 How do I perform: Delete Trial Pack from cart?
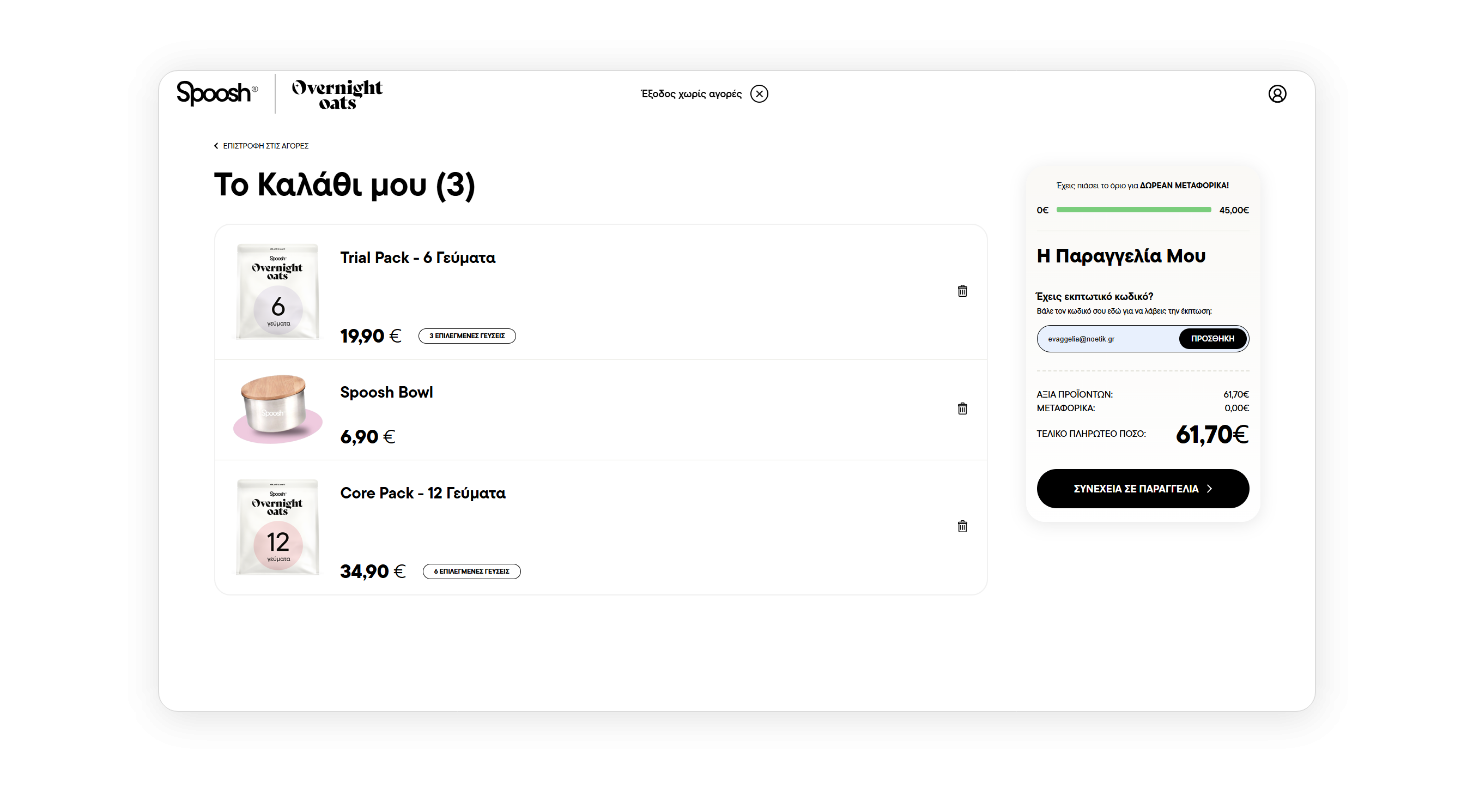(x=962, y=291)
